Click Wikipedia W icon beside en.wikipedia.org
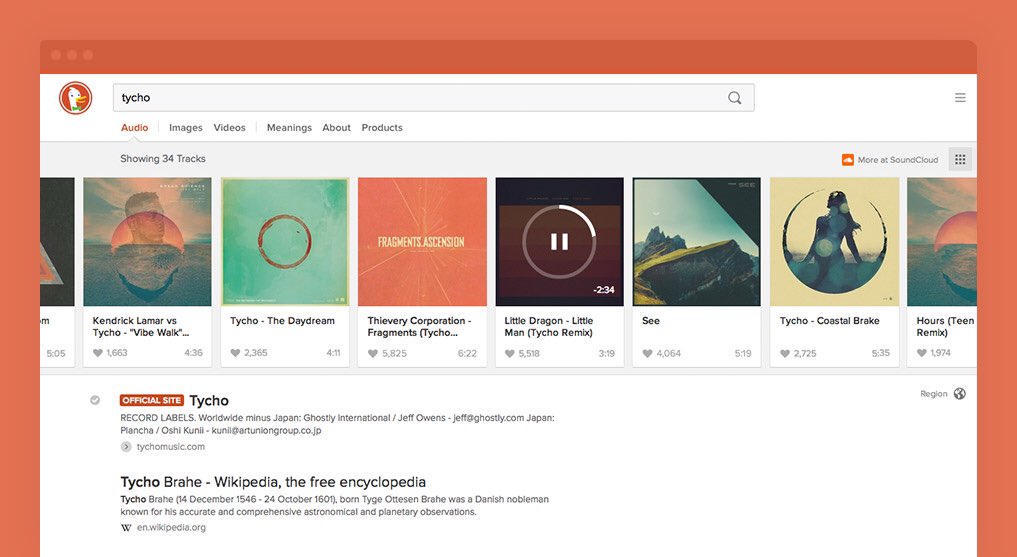The image size is (1017, 557). pos(126,528)
